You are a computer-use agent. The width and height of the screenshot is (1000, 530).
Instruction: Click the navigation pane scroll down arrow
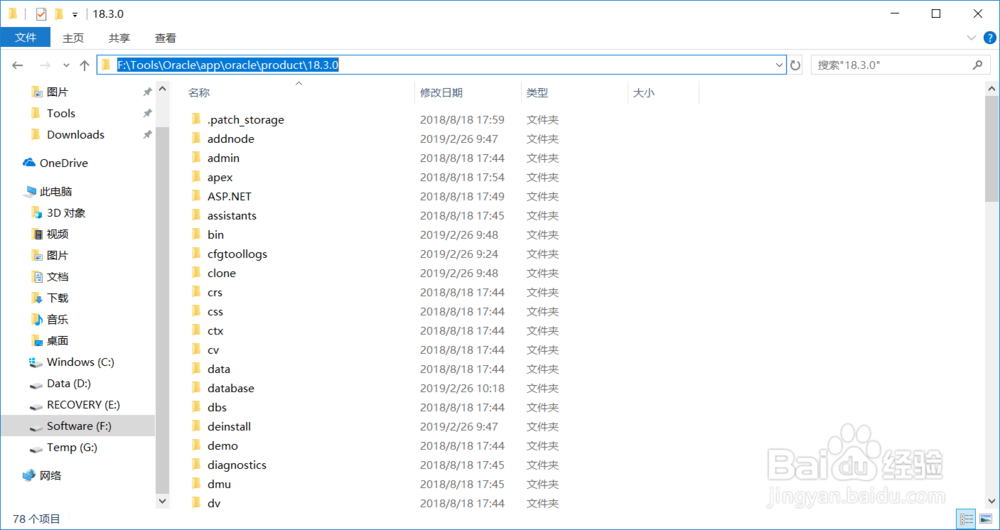162,501
